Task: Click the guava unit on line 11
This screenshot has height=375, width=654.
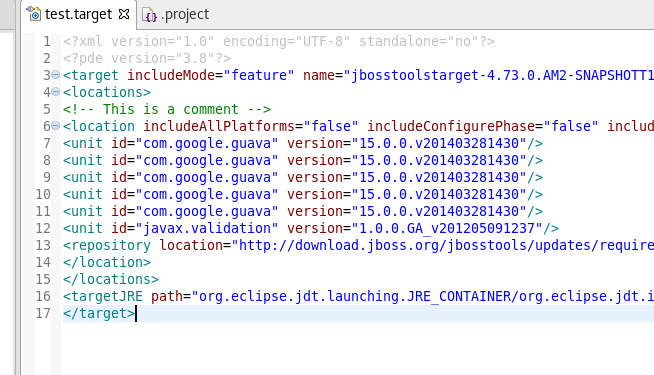Action: pyautogui.click(x=303, y=211)
